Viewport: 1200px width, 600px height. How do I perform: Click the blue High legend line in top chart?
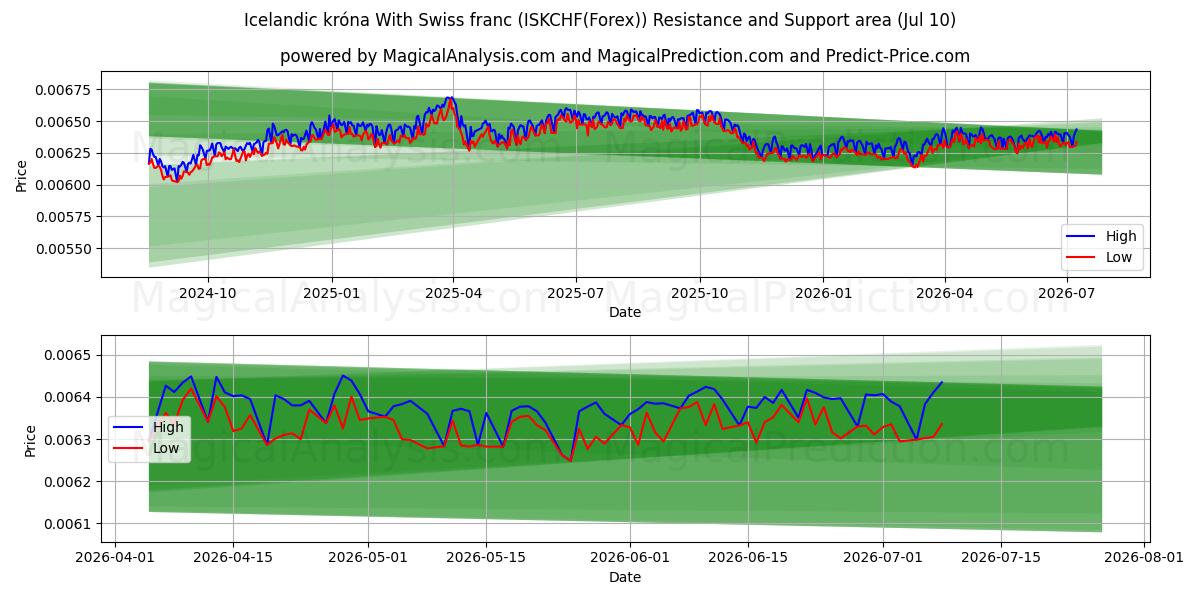[1081, 237]
